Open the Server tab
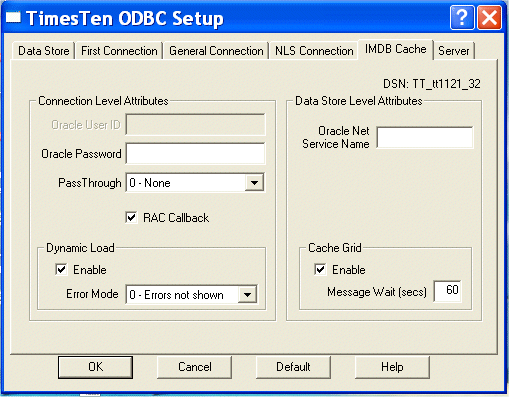Viewport: 509px width, 397px height. (x=454, y=51)
